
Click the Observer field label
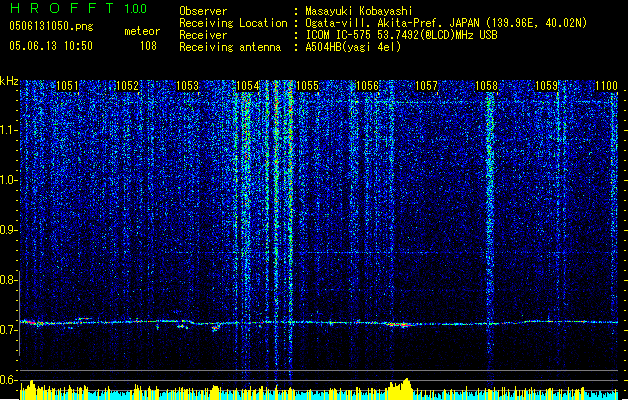(203, 11)
